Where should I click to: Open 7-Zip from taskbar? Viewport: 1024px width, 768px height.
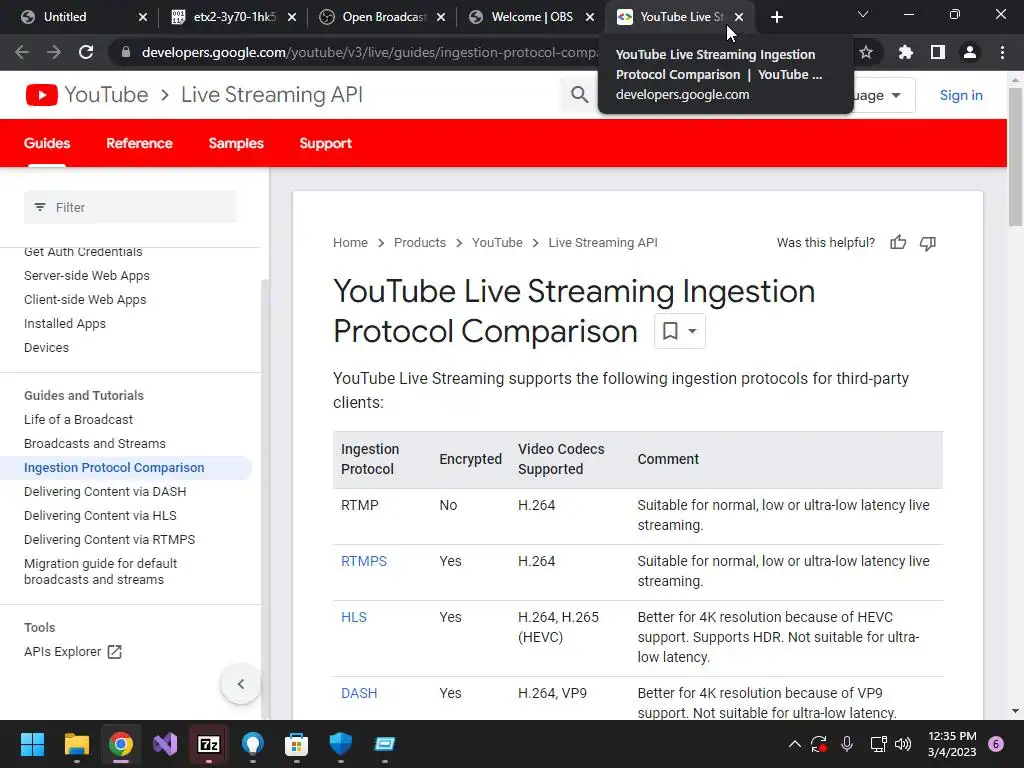[x=209, y=744]
